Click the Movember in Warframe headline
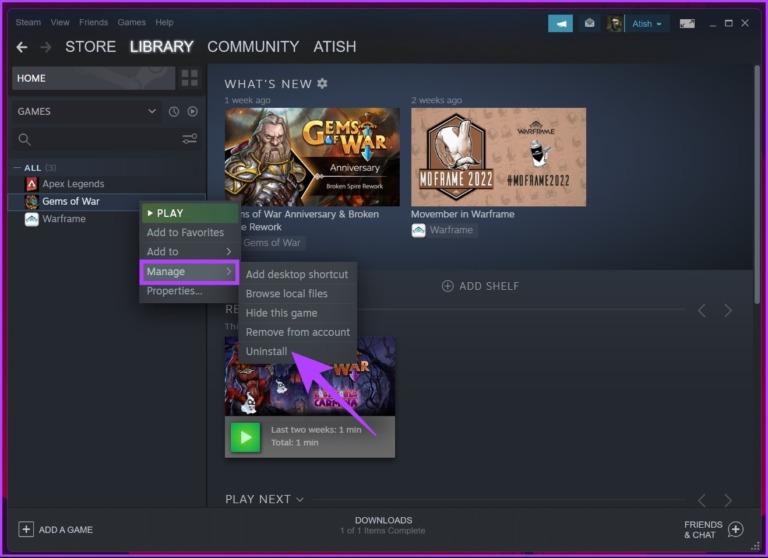This screenshot has height=558, width=768. click(x=462, y=214)
